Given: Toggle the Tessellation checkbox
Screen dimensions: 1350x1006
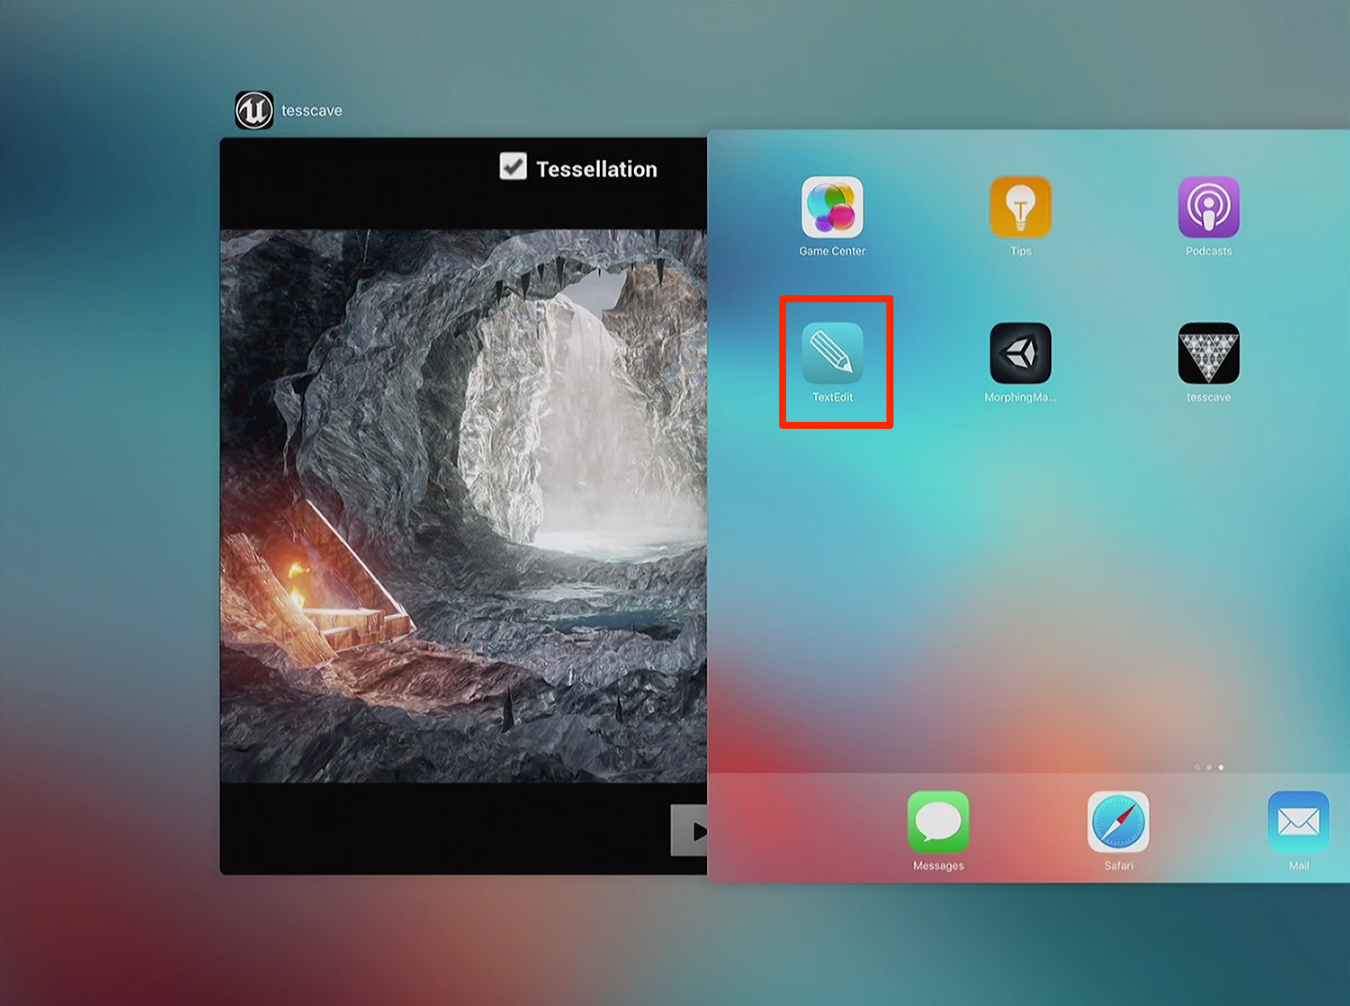Looking at the screenshot, I should 513,166.
